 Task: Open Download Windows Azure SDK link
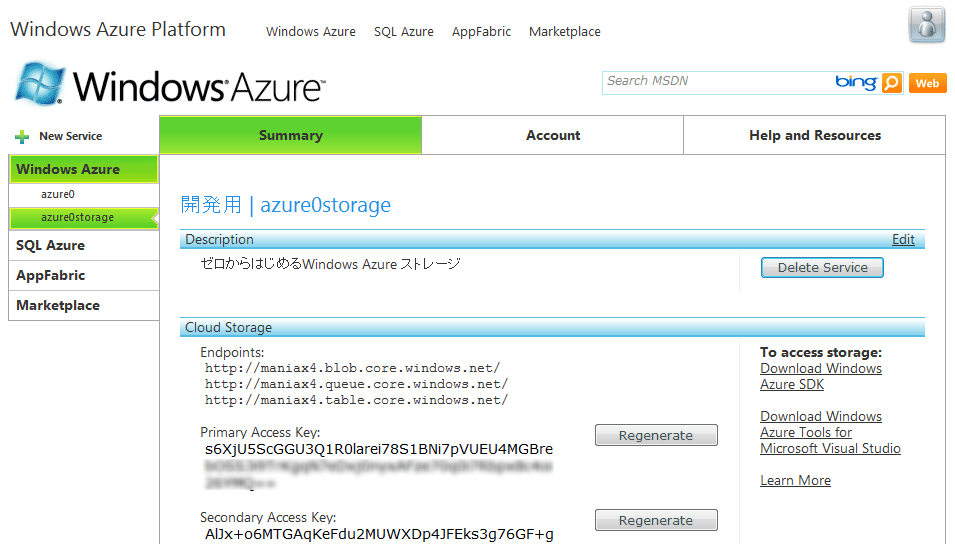pyautogui.click(x=820, y=376)
